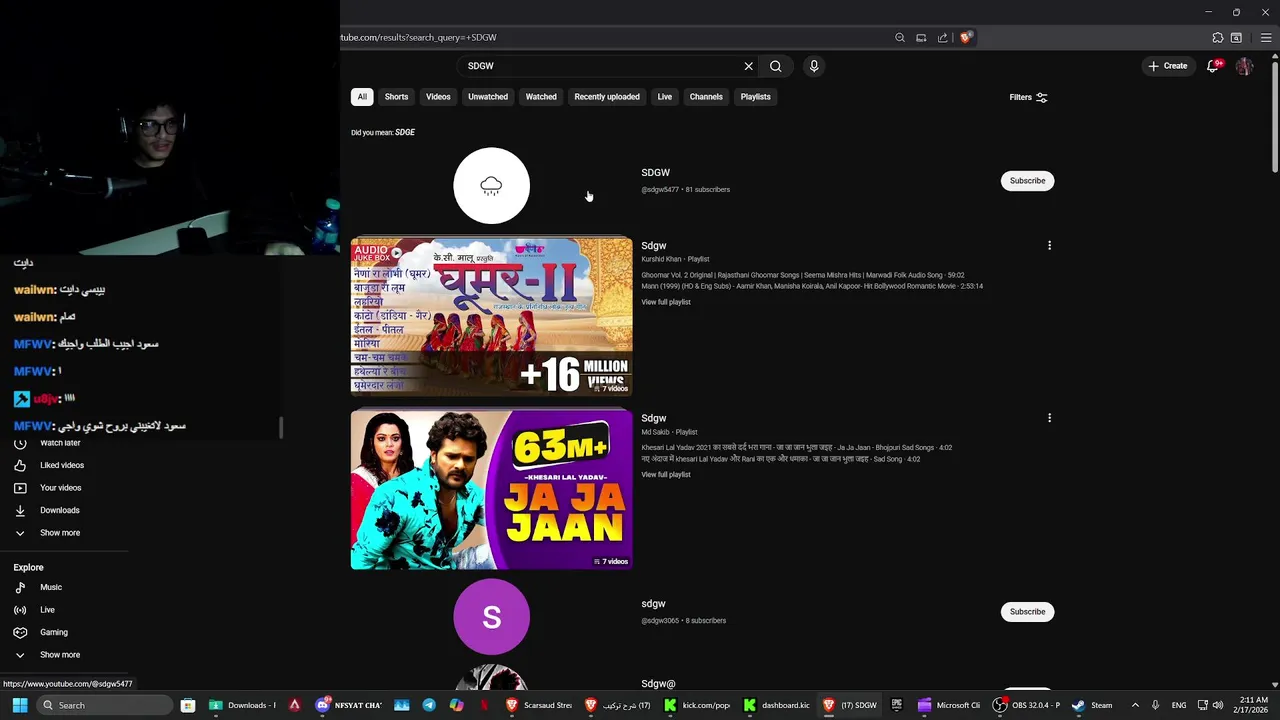The image size is (1280, 720).
Task: Open the purple S avatar of sdgw channel
Action: (491, 617)
